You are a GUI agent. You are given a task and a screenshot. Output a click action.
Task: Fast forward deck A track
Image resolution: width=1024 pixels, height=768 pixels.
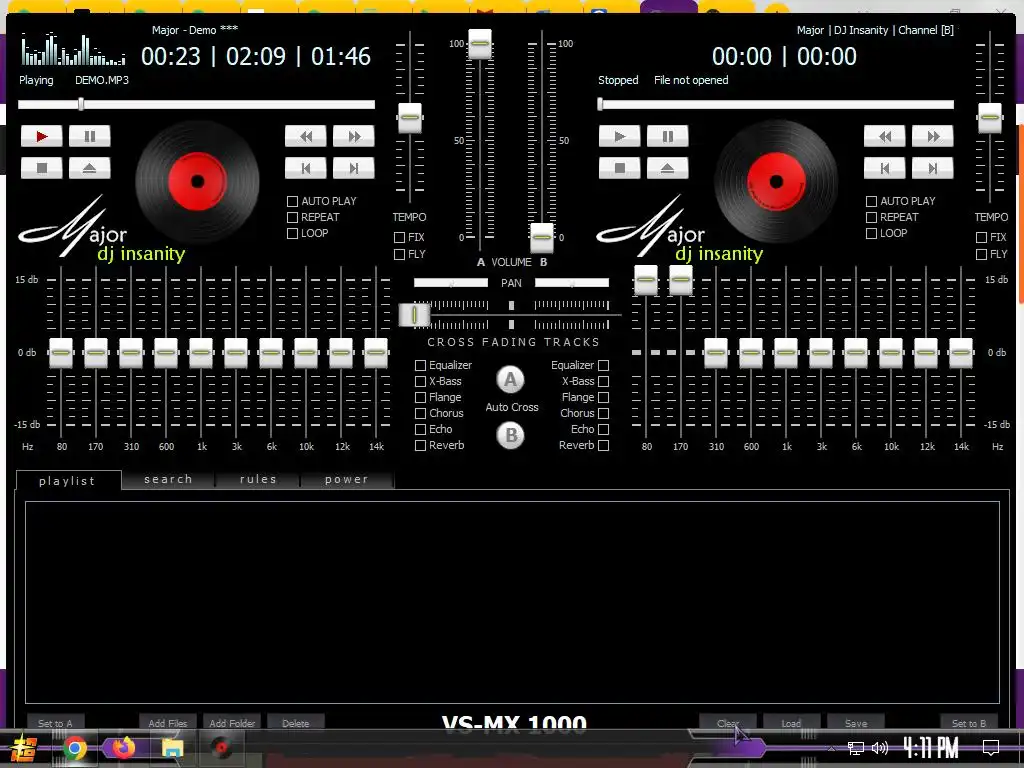tap(354, 136)
